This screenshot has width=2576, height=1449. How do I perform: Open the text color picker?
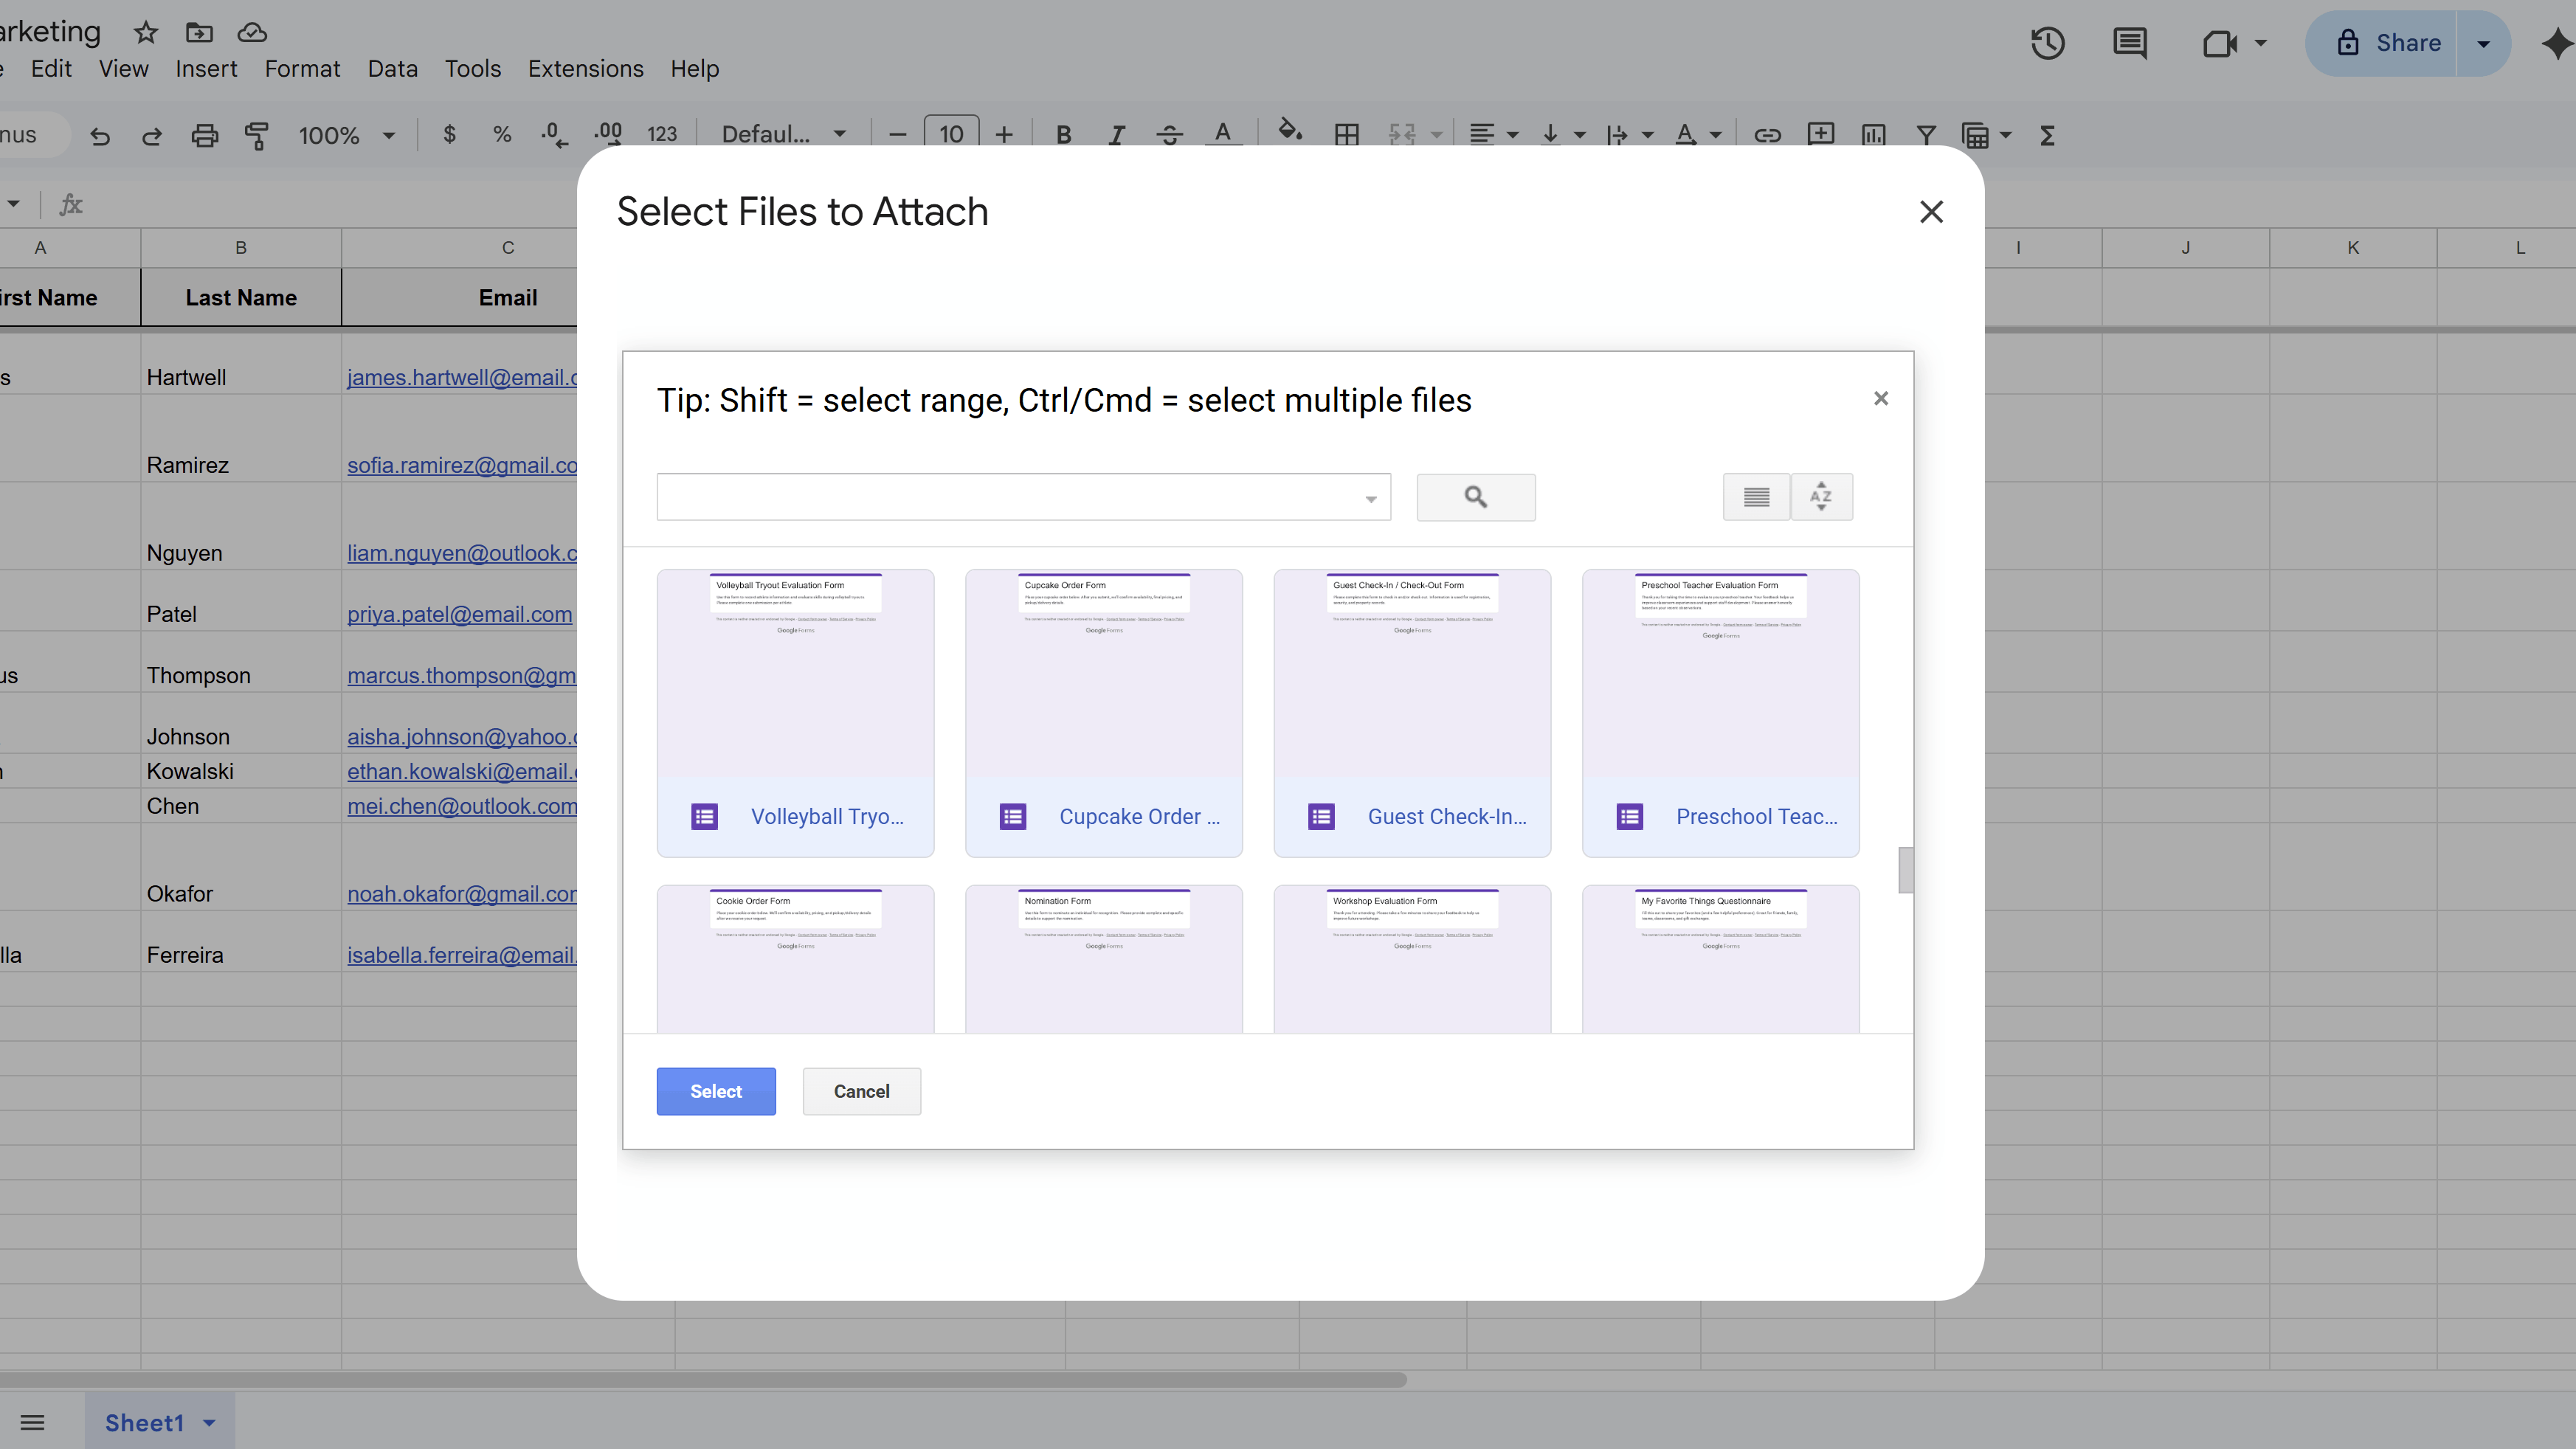coord(1222,134)
